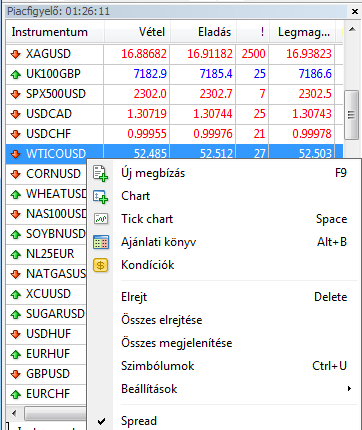Click the Vétel column header
362x430 pixels.
pyautogui.click(x=137, y=32)
